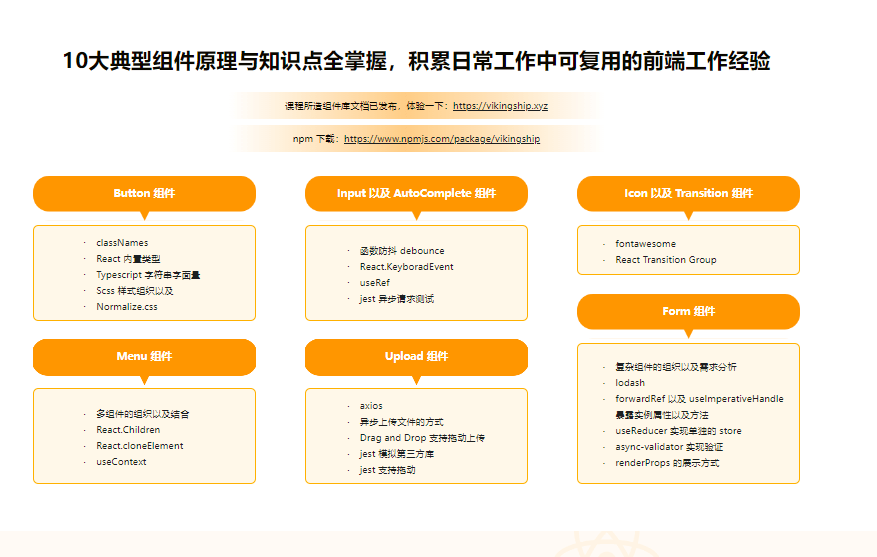The width and height of the screenshot is (877, 557).
Task: Select the lodash list item
Action: tap(630, 383)
